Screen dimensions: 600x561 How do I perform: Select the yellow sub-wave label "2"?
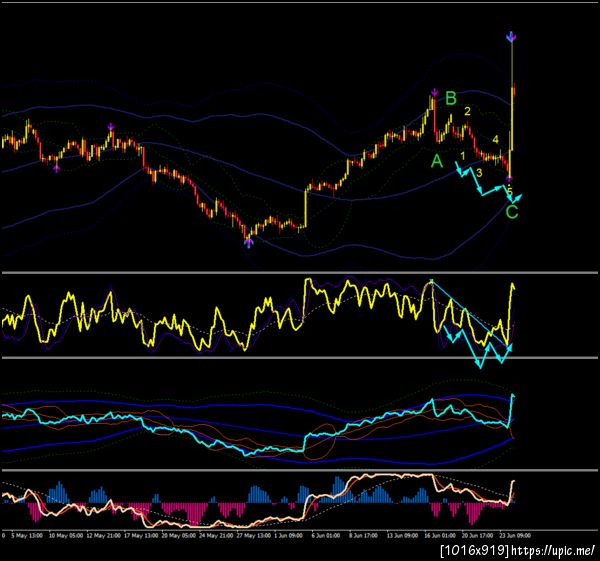coord(467,111)
